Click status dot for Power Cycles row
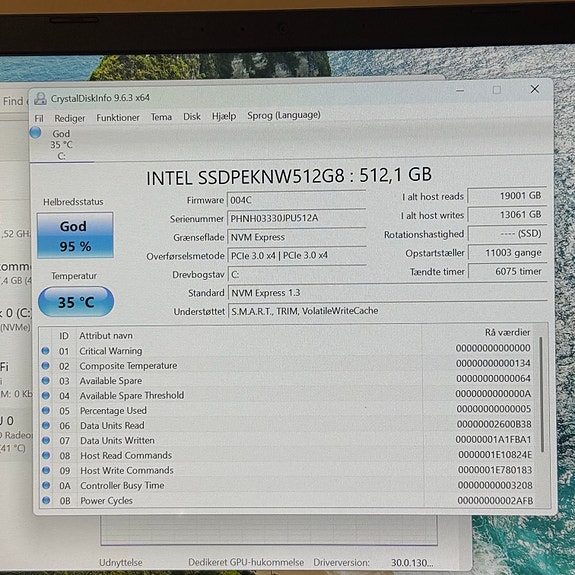The width and height of the screenshot is (575, 575). pyautogui.click(x=46, y=500)
